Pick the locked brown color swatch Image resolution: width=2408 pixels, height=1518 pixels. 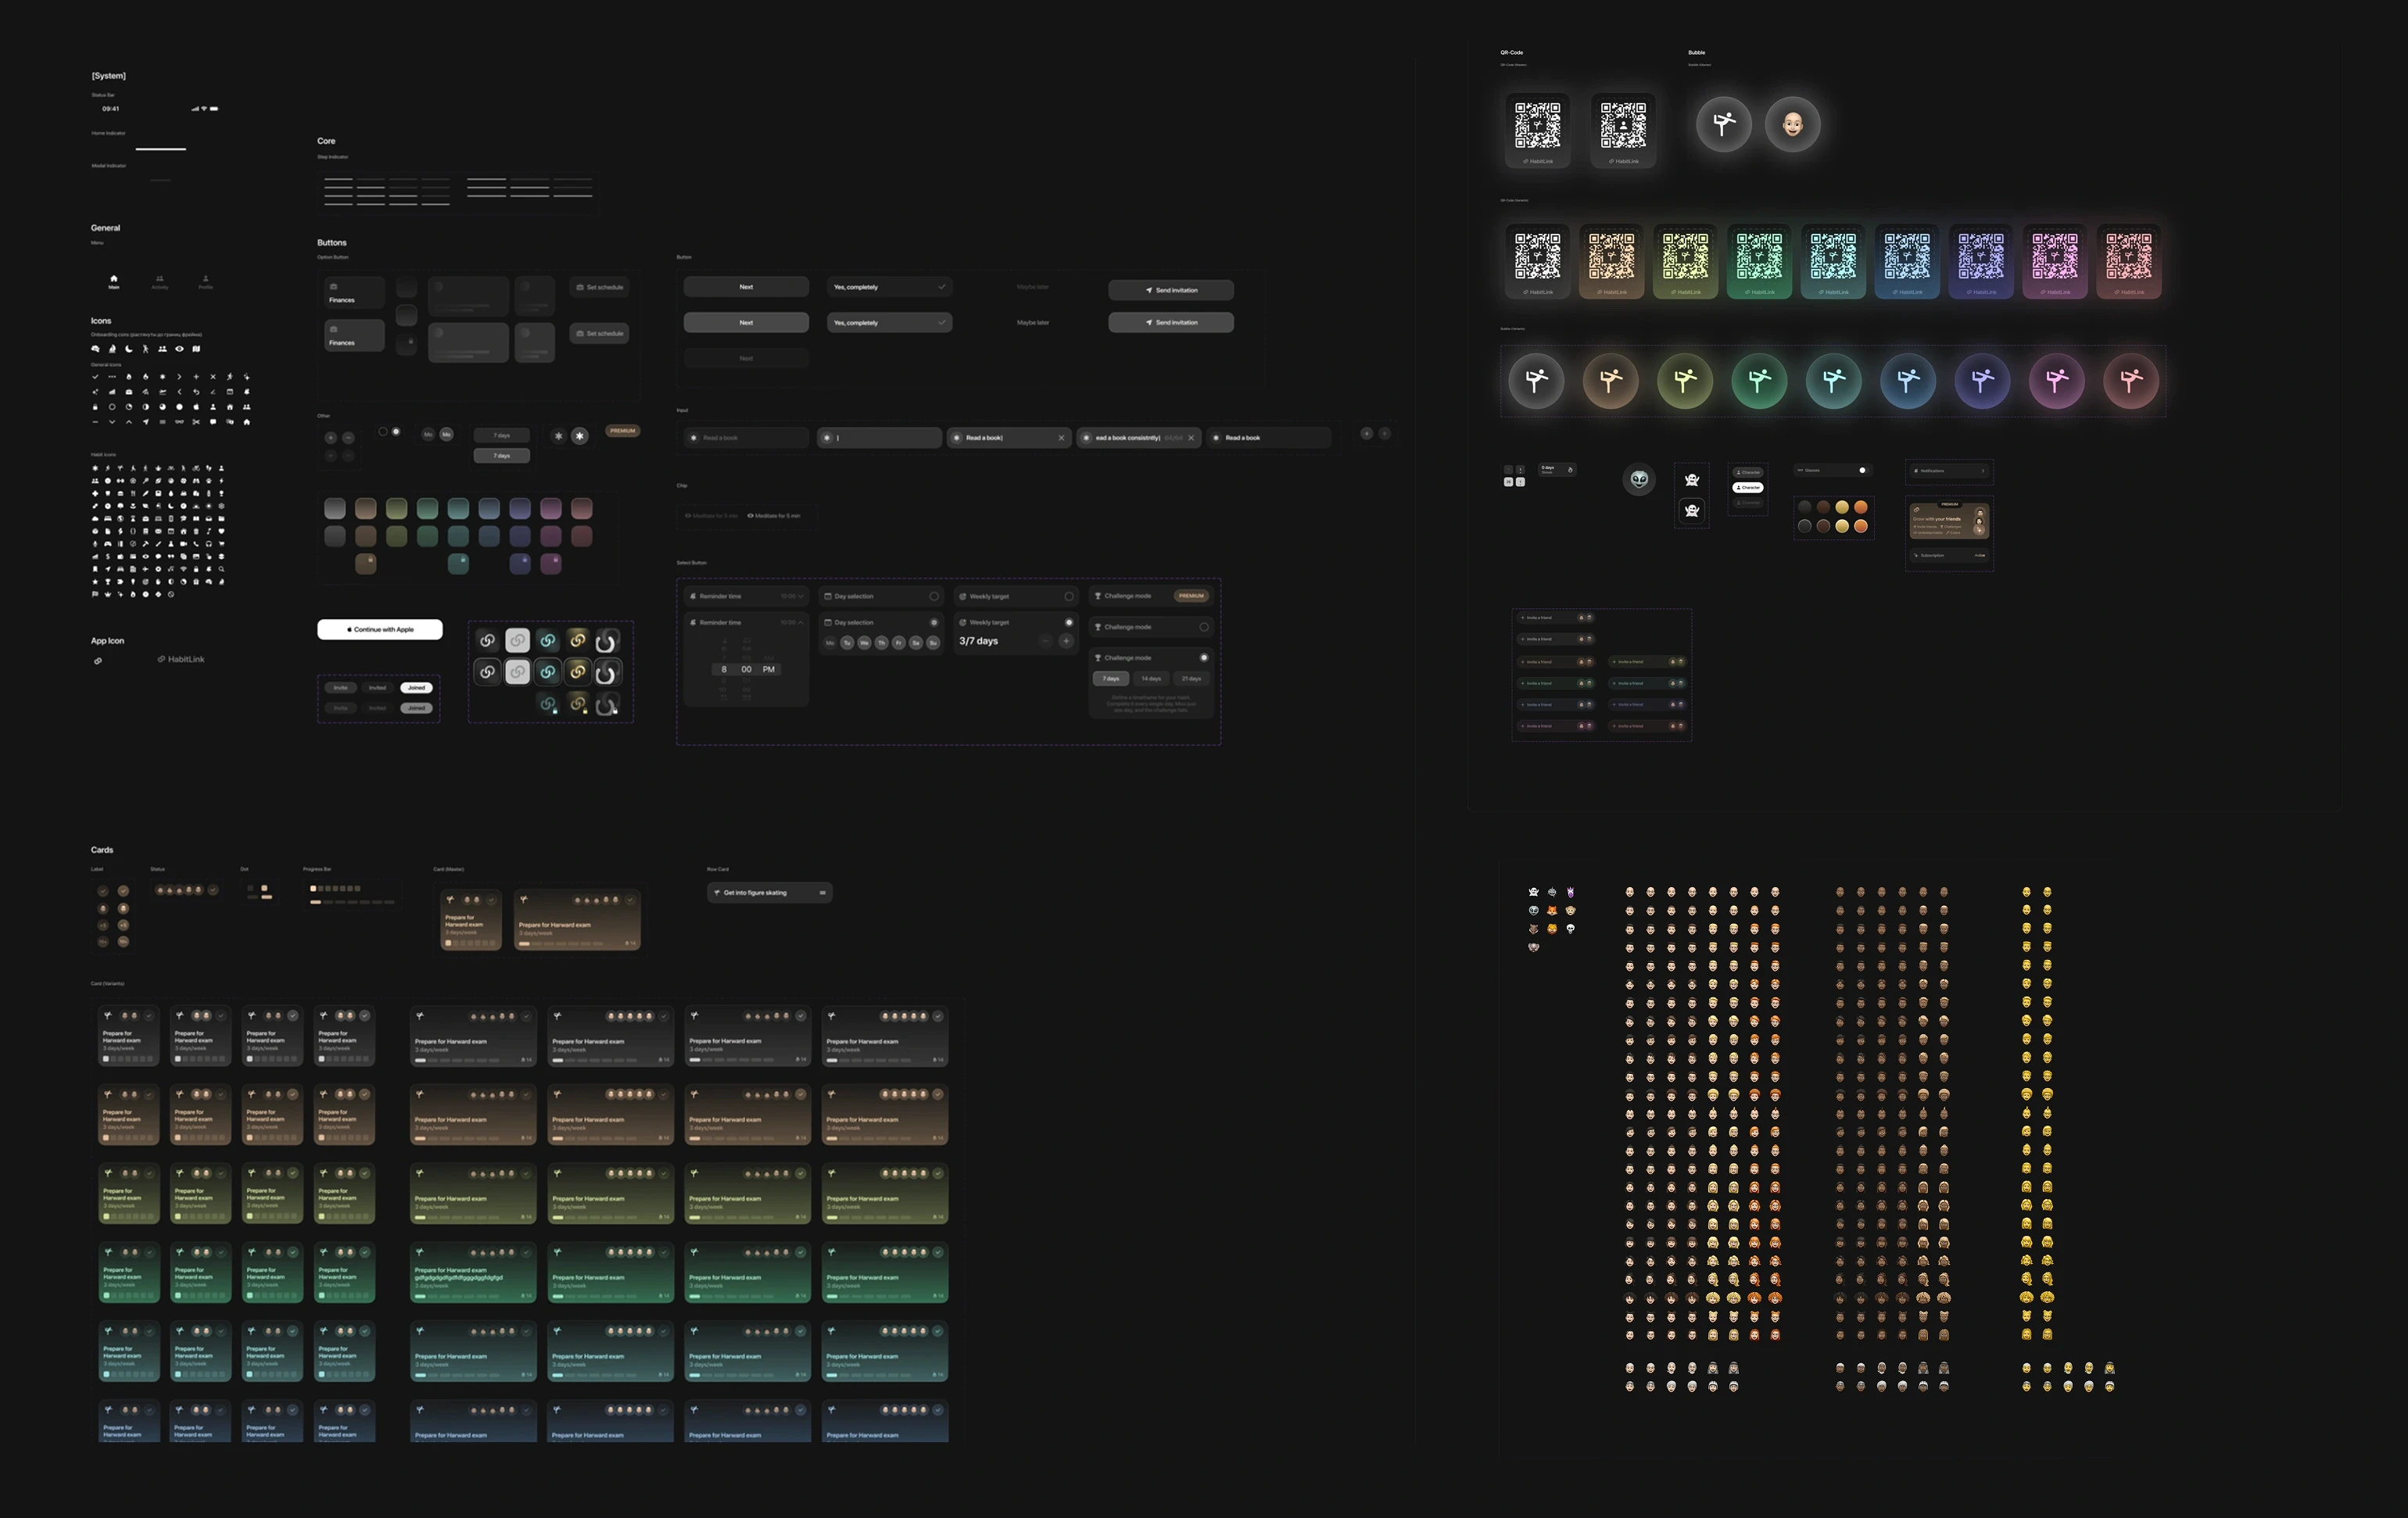[x=366, y=564]
